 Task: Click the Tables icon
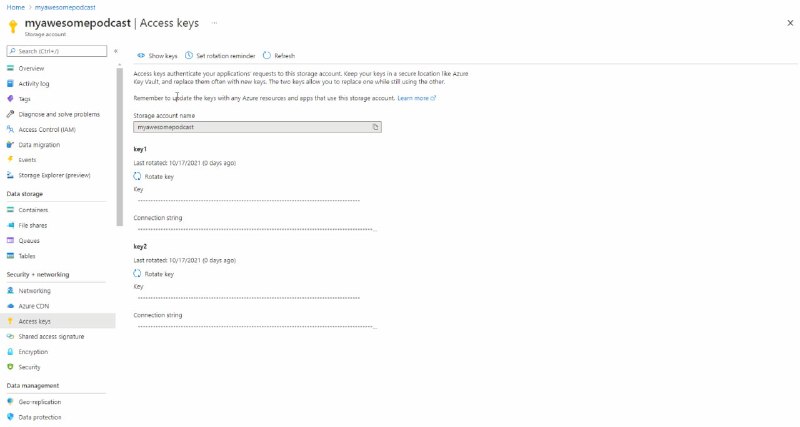click(x=10, y=256)
